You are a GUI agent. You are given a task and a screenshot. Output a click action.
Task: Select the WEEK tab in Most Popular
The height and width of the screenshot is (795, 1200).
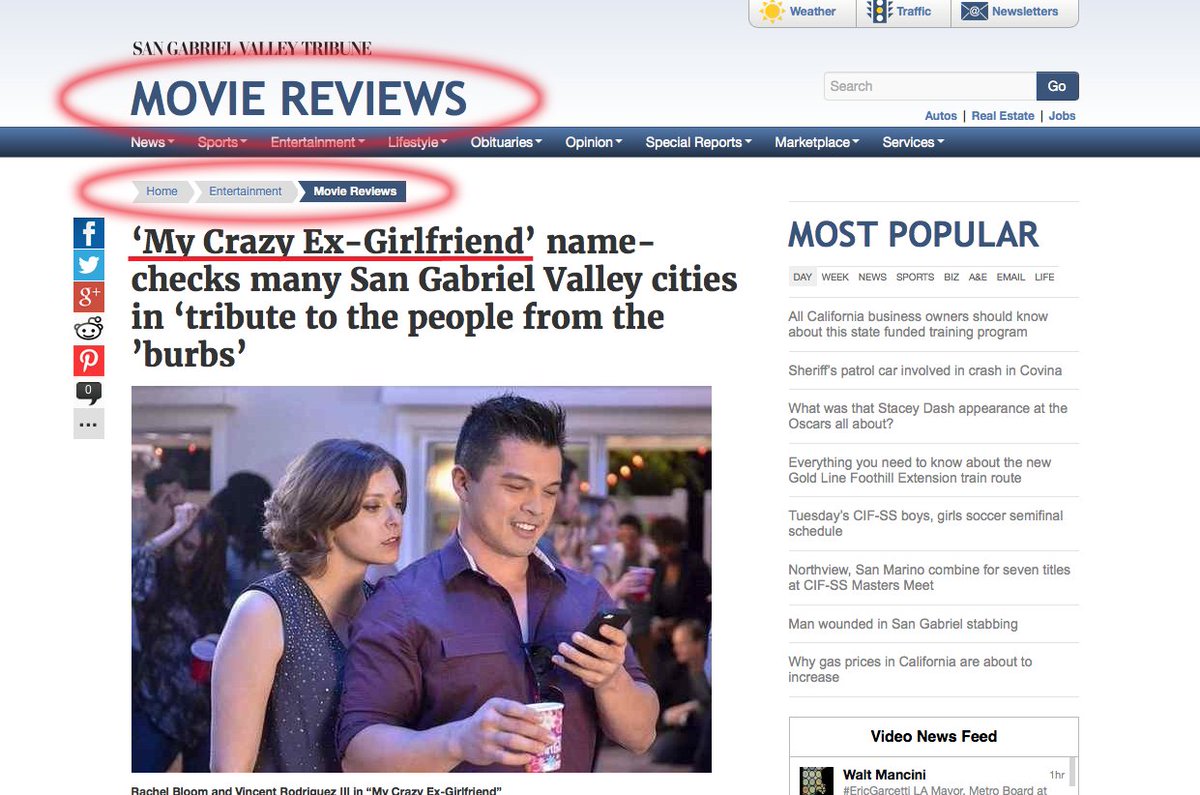(835, 277)
